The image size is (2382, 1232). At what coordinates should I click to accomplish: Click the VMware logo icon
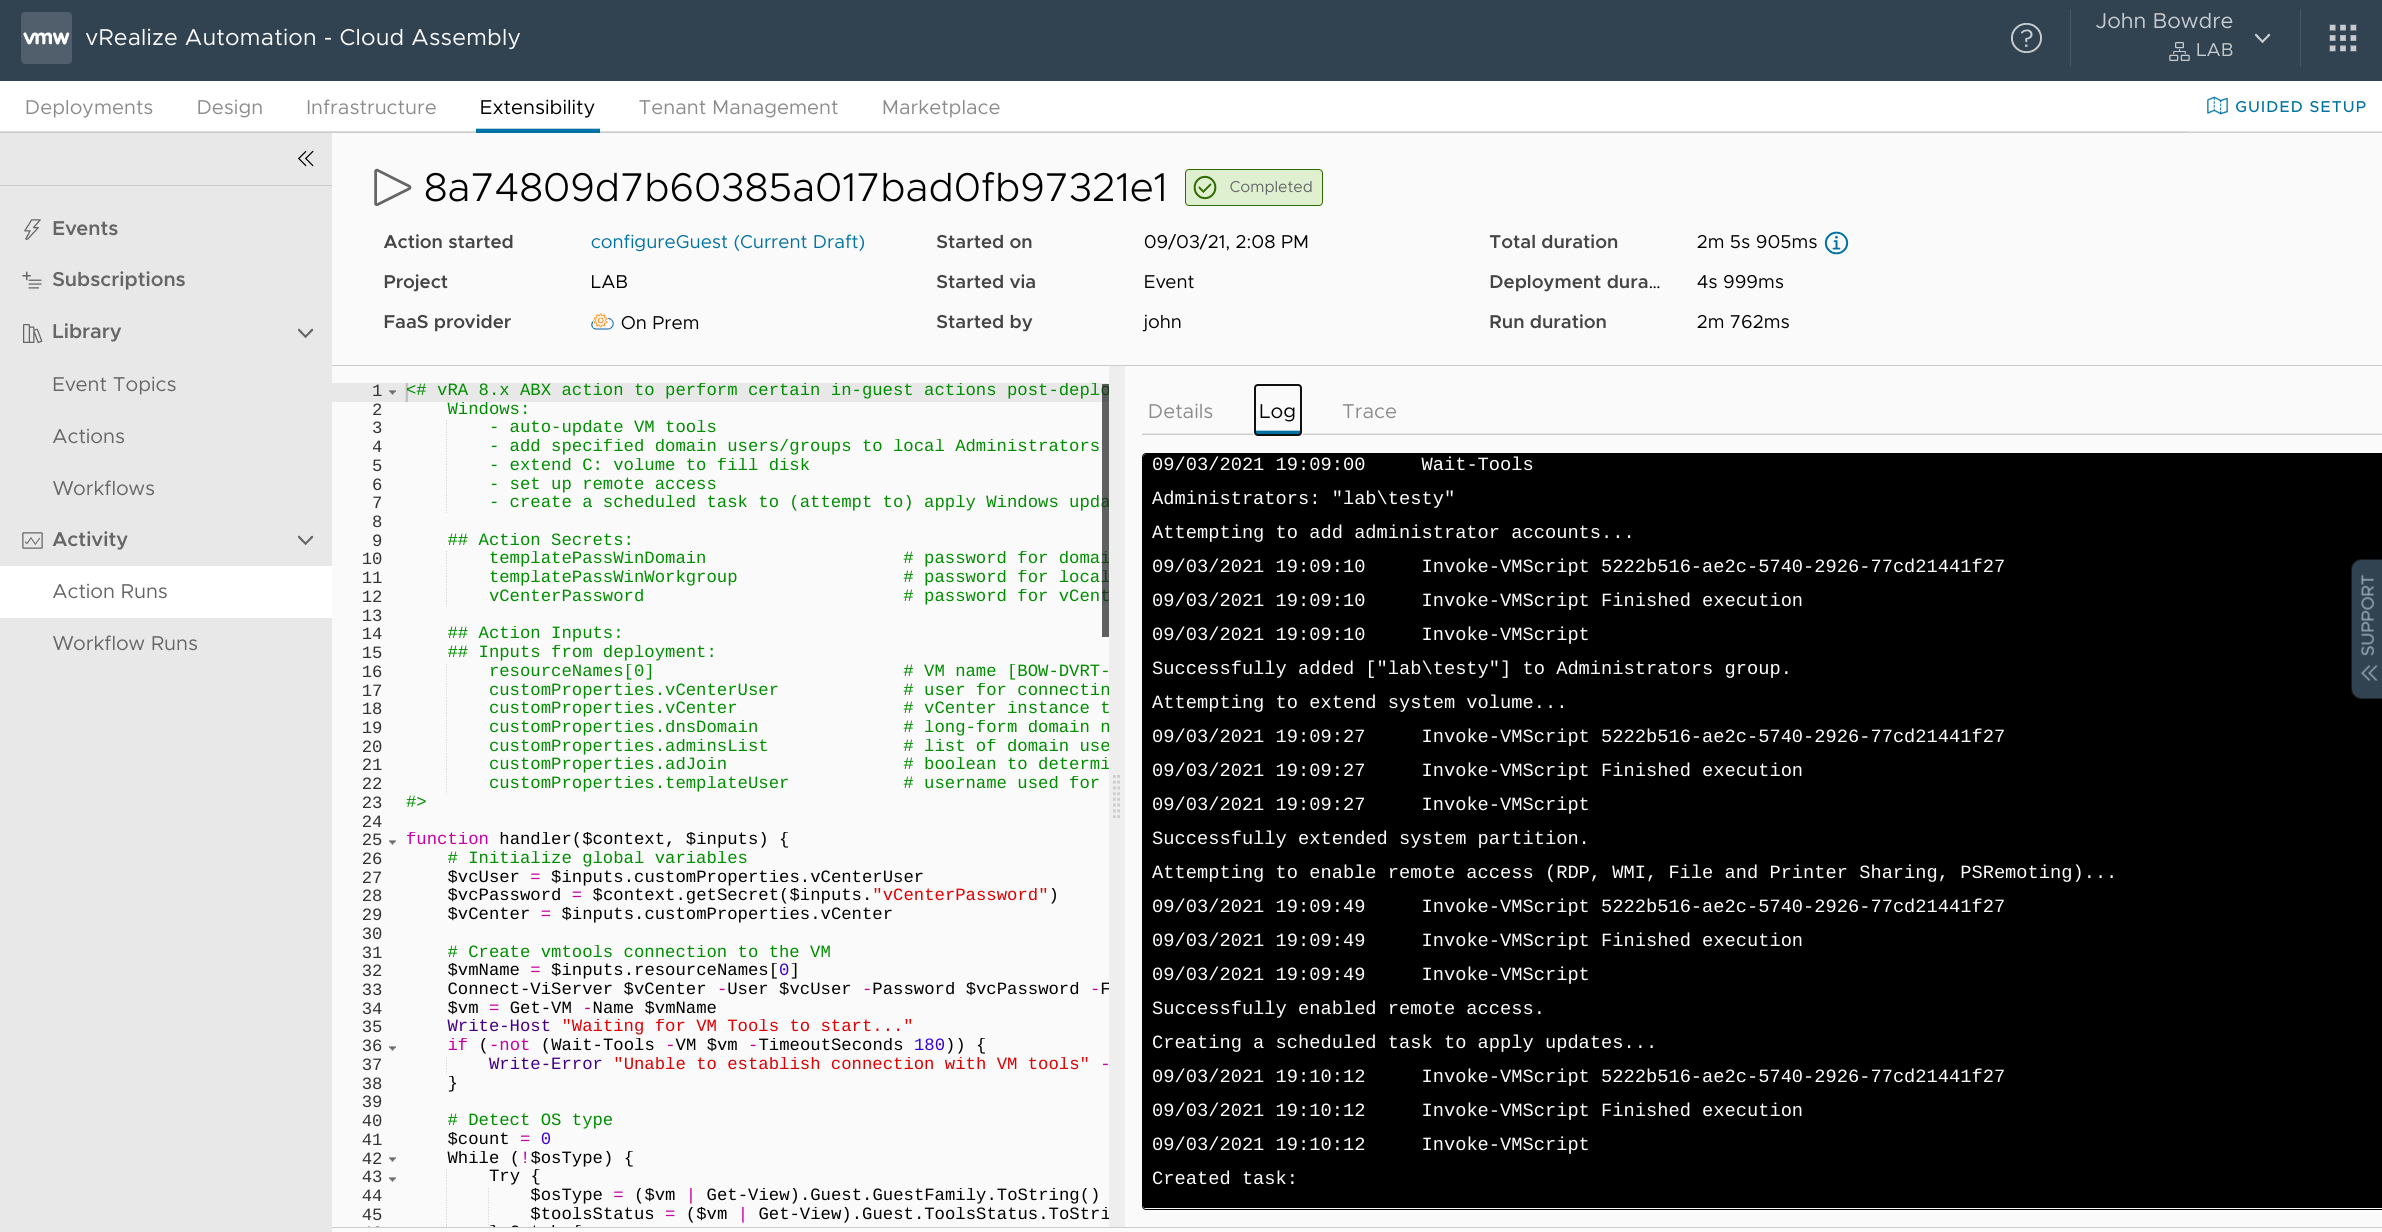point(46,38)
